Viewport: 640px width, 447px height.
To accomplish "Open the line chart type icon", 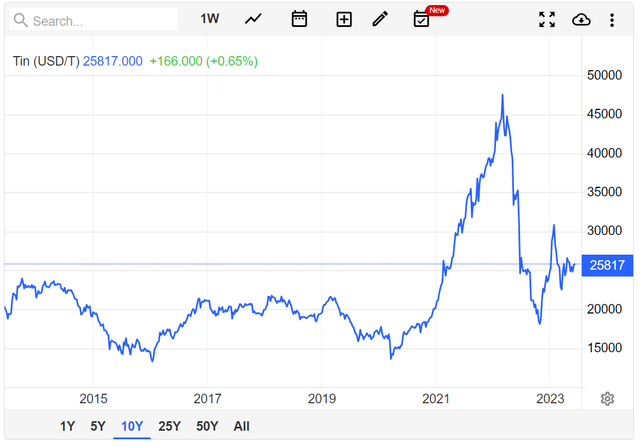I will 253,19.
